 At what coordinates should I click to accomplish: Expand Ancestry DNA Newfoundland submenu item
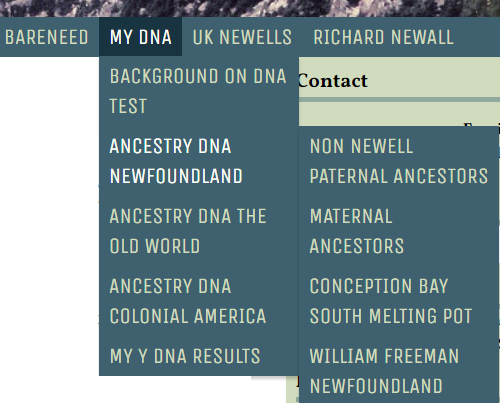click(199, 161)
